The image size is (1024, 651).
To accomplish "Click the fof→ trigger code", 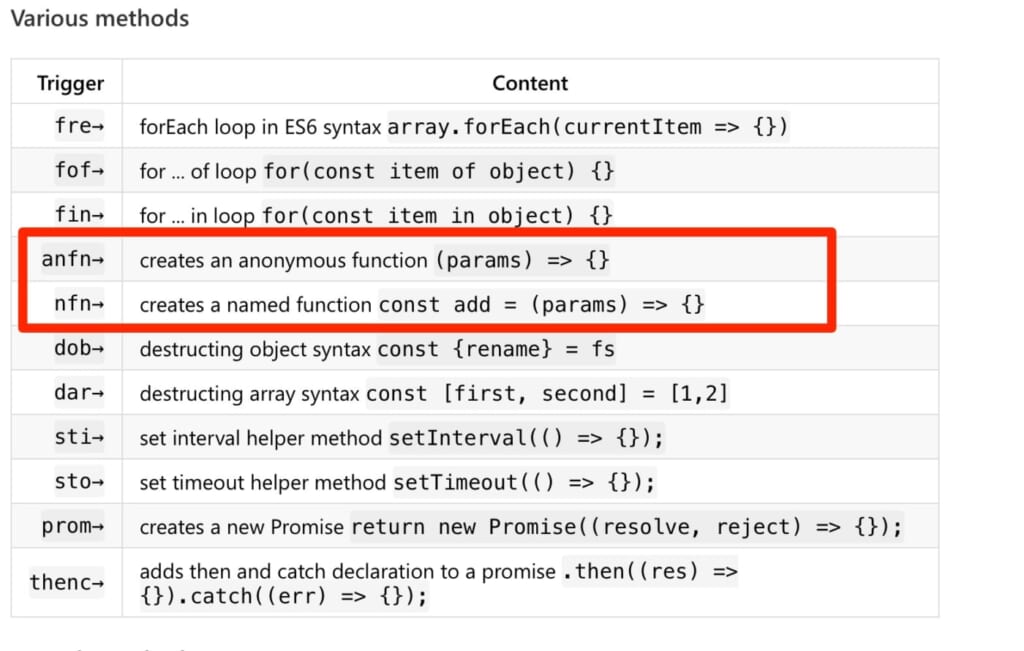I will click(x=79, y=170).
